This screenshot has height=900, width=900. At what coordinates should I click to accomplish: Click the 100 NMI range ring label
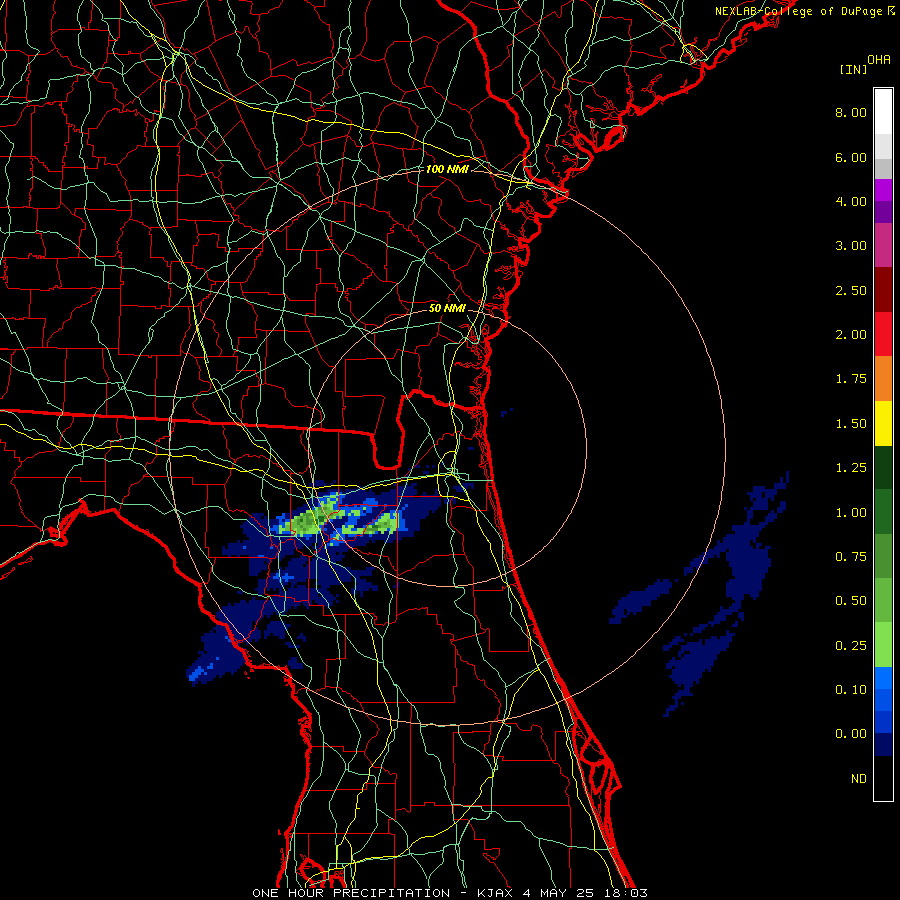tap(447, 169)
